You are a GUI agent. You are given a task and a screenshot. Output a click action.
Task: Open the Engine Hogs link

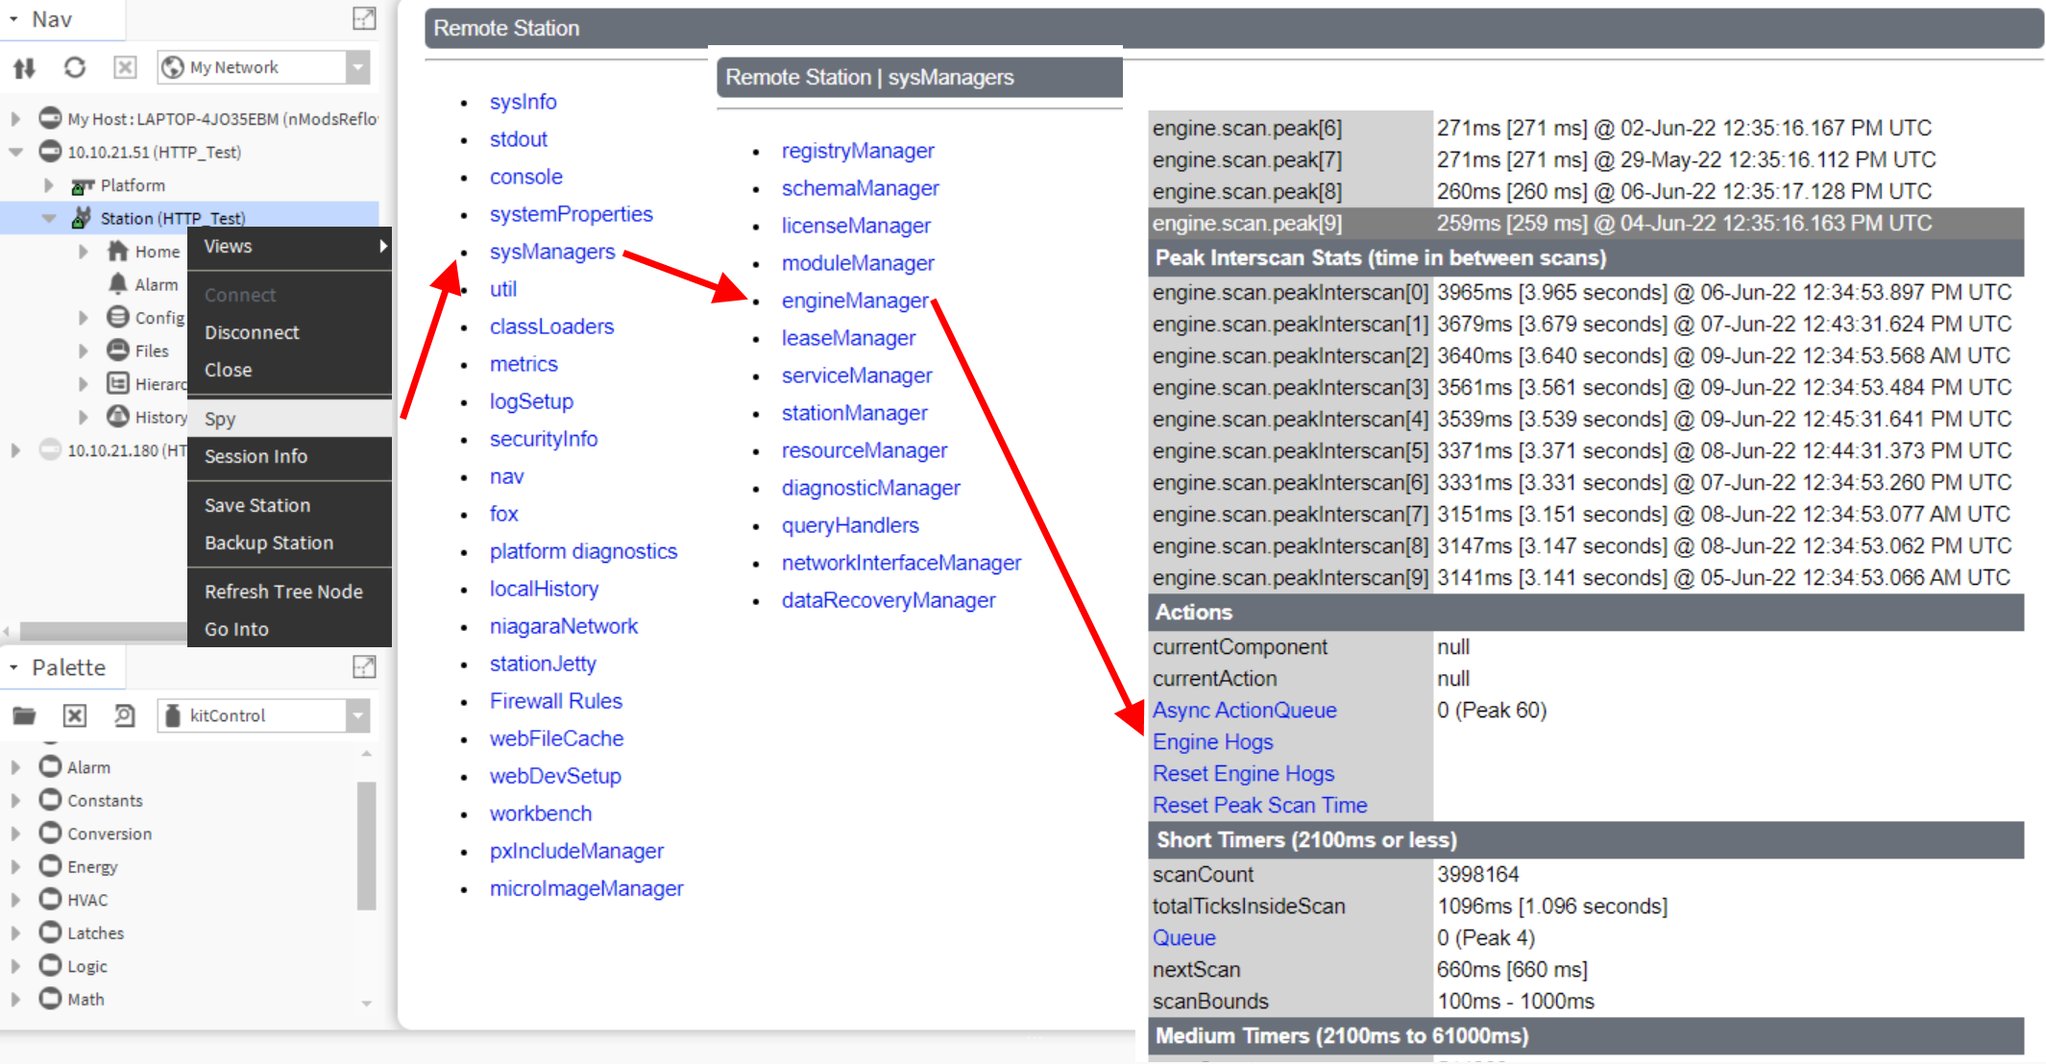click(1212, 741)
